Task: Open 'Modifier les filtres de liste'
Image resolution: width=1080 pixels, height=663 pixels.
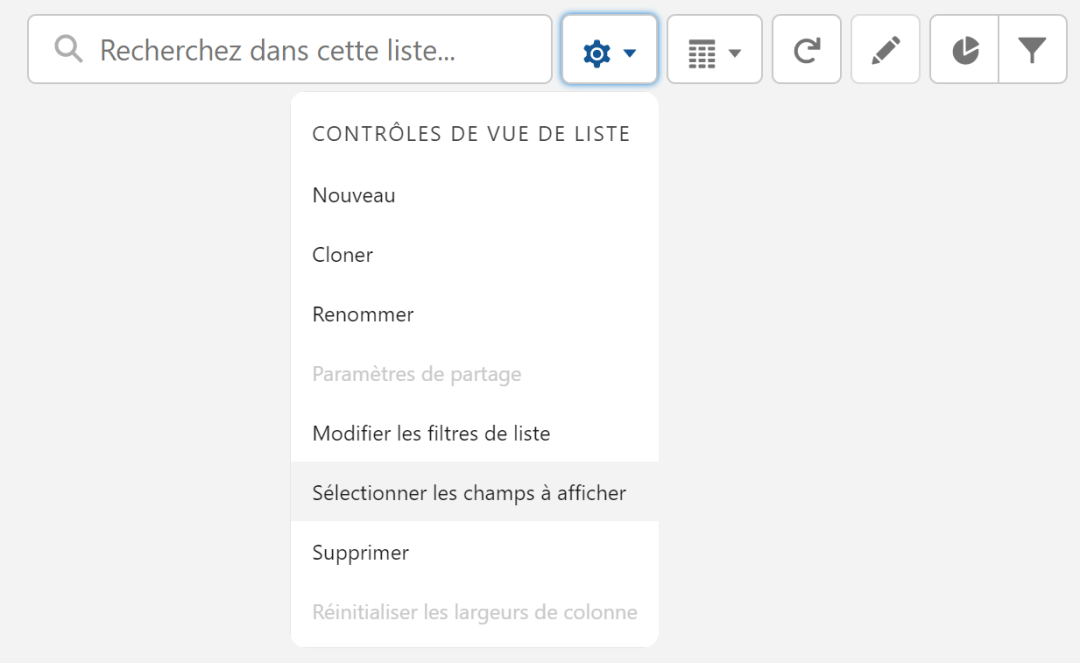Action: tap(475, 434)
